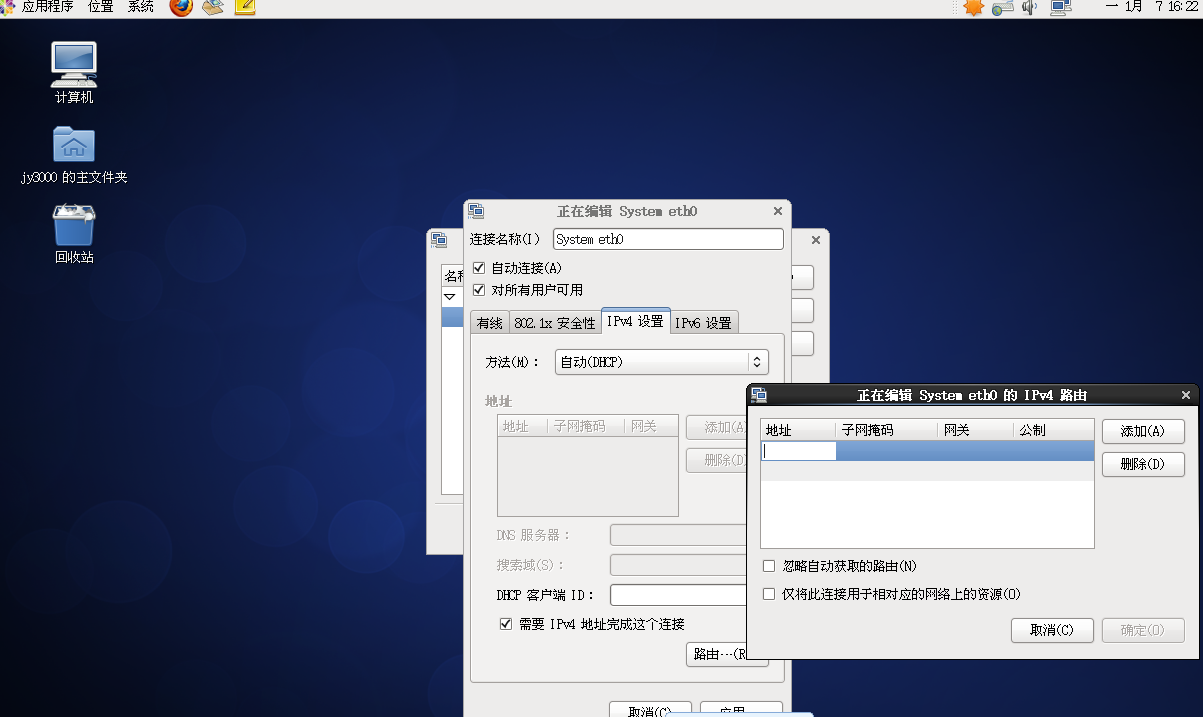
Task: Launch Firefox from the top panel
Action: point(181,7)
